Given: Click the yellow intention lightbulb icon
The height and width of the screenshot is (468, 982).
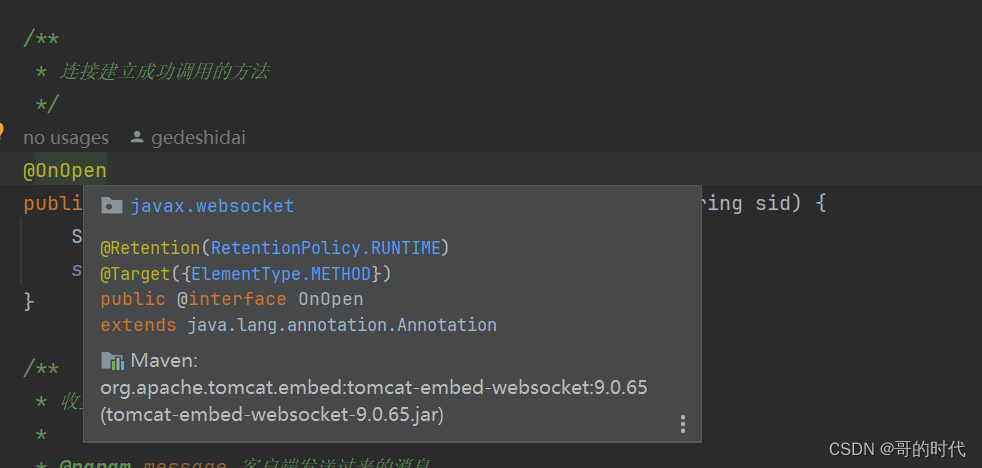Looking at the screenshot, I should [x=2, y=131].
